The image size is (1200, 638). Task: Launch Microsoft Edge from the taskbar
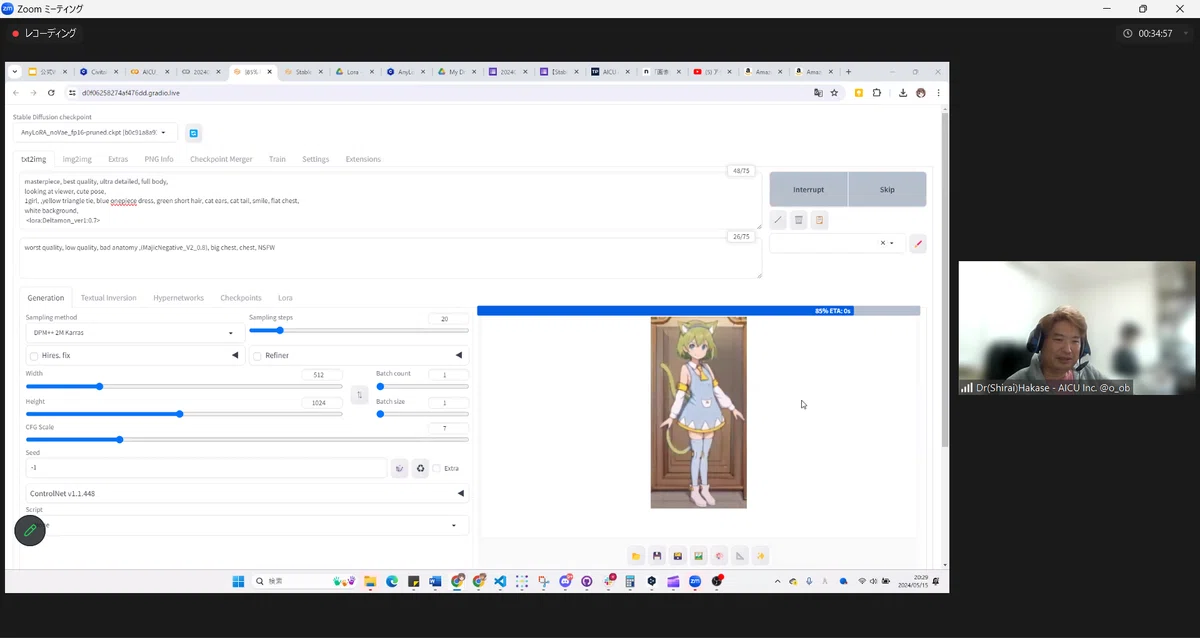(x=392, y=581)
